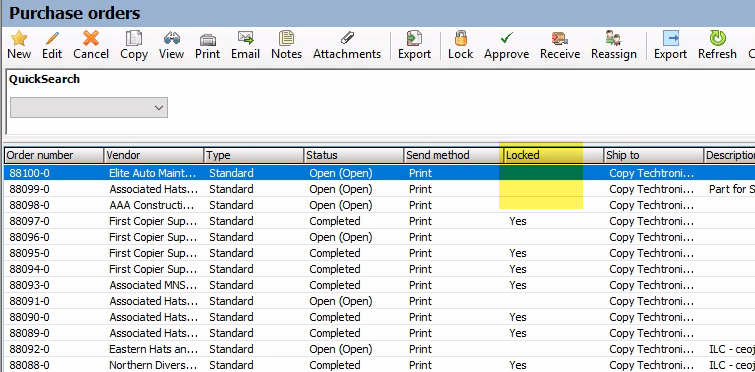The image size is (755, 372).
Task: Select order 88100-0 row
Action: (x=379, y=173)
